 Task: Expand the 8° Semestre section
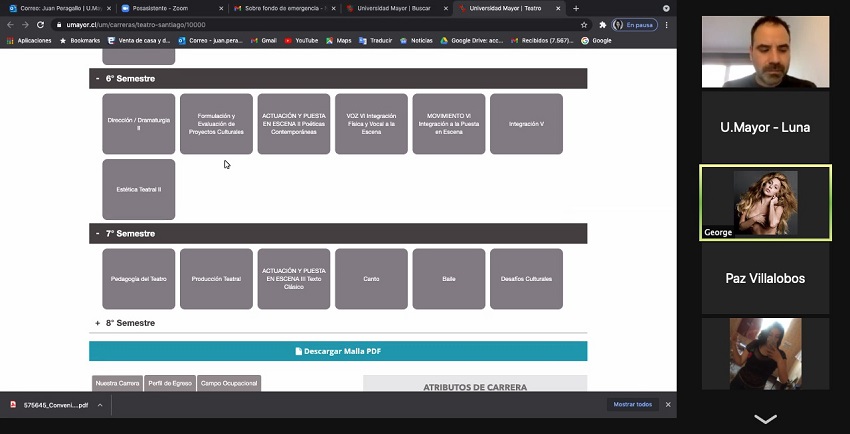pos(97,323)
